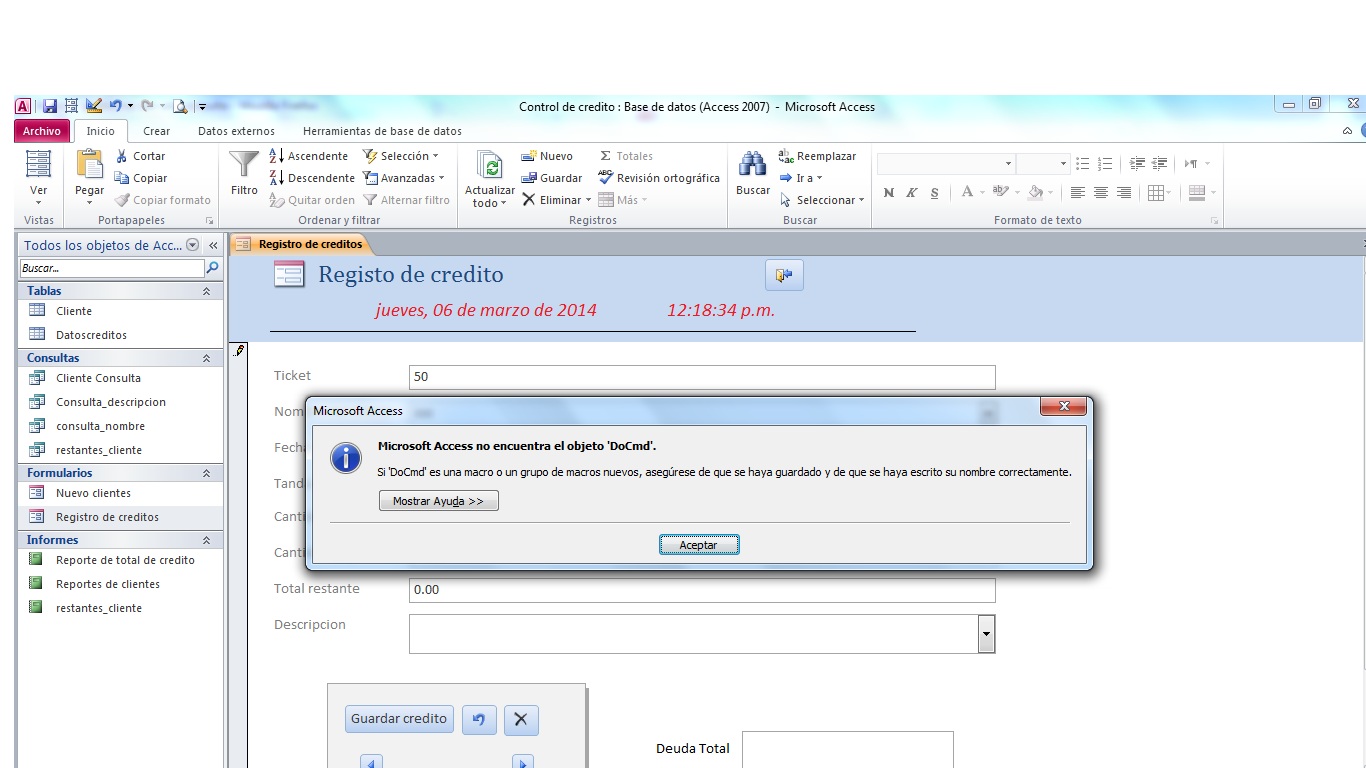This screenshot has width=1366, height=768.
Task: Toggle the numbered list button
Action: (1105, 164)
